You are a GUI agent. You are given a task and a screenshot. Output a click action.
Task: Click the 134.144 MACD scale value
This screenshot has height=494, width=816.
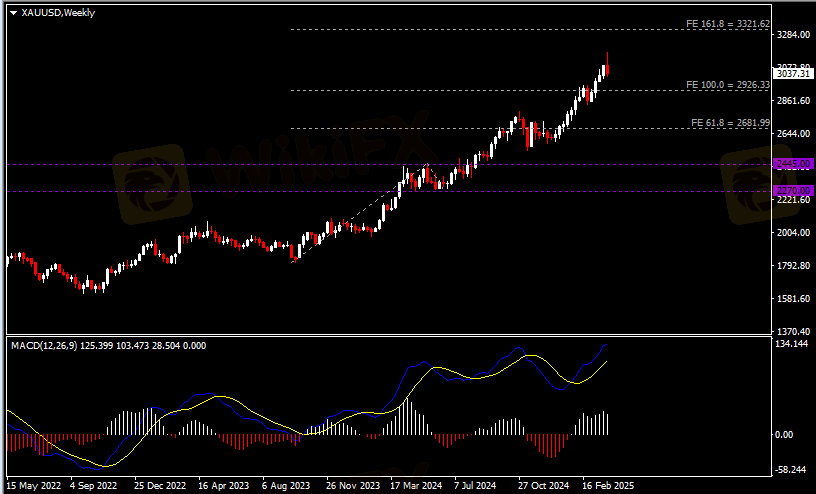tap(791, 344)
